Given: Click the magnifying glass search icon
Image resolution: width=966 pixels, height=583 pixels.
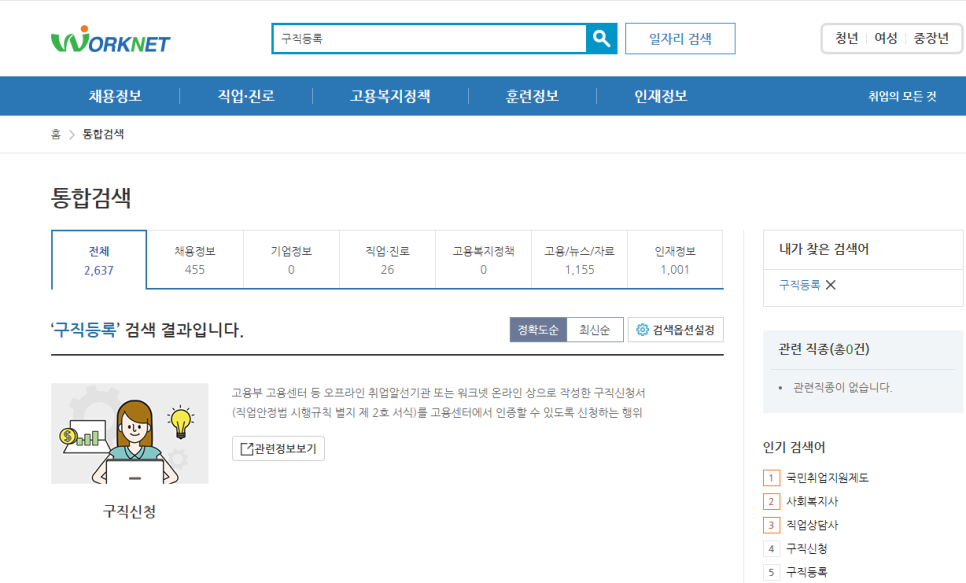Looking at the screenshot, I should coord(600,38).
